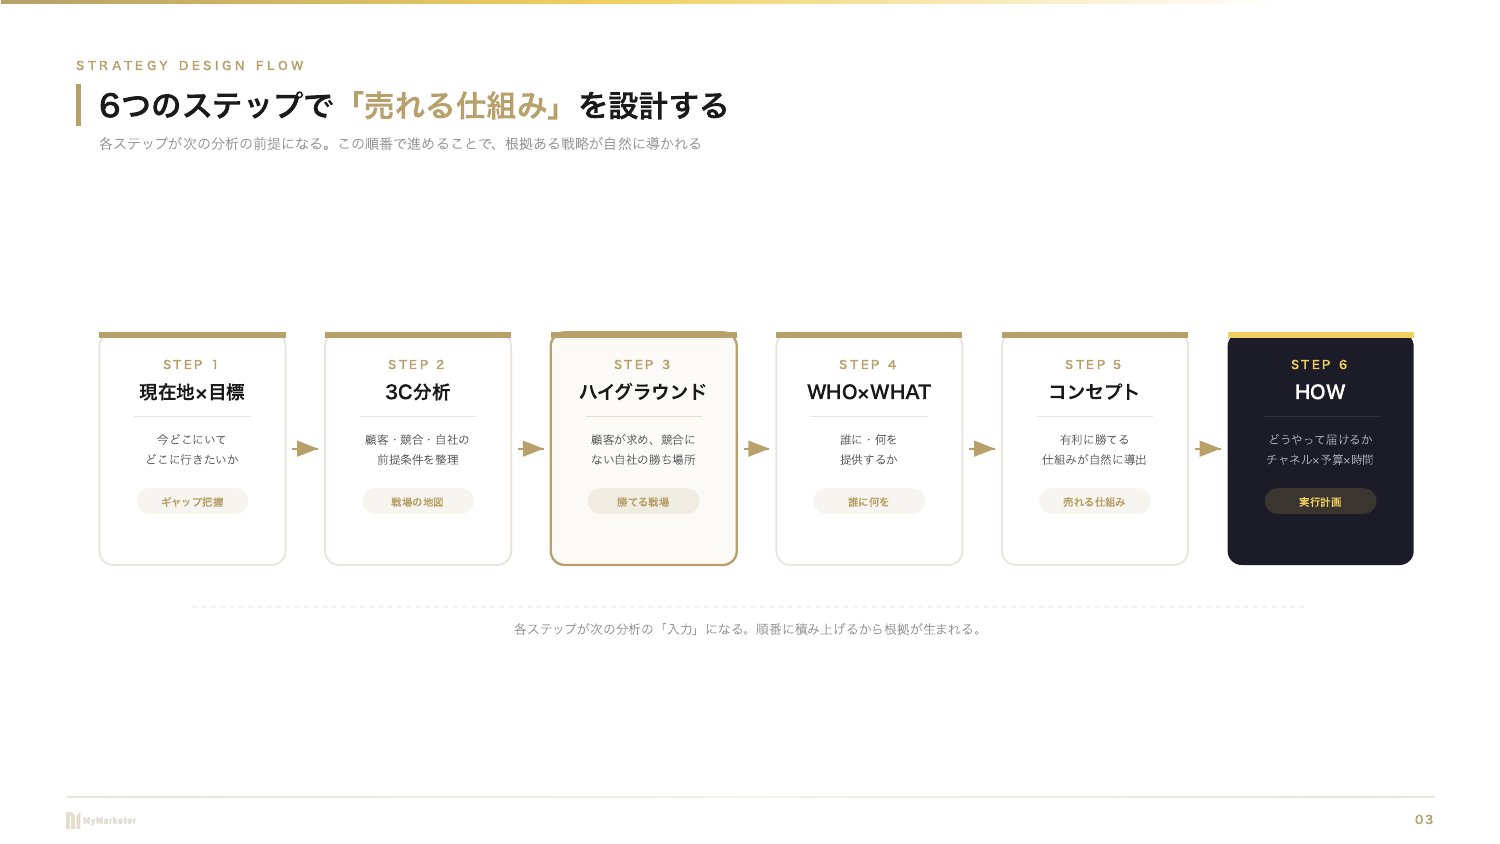The image size is (1500, 844).
Task: Click the STEP 4 label
Action: tap(868, 365)
